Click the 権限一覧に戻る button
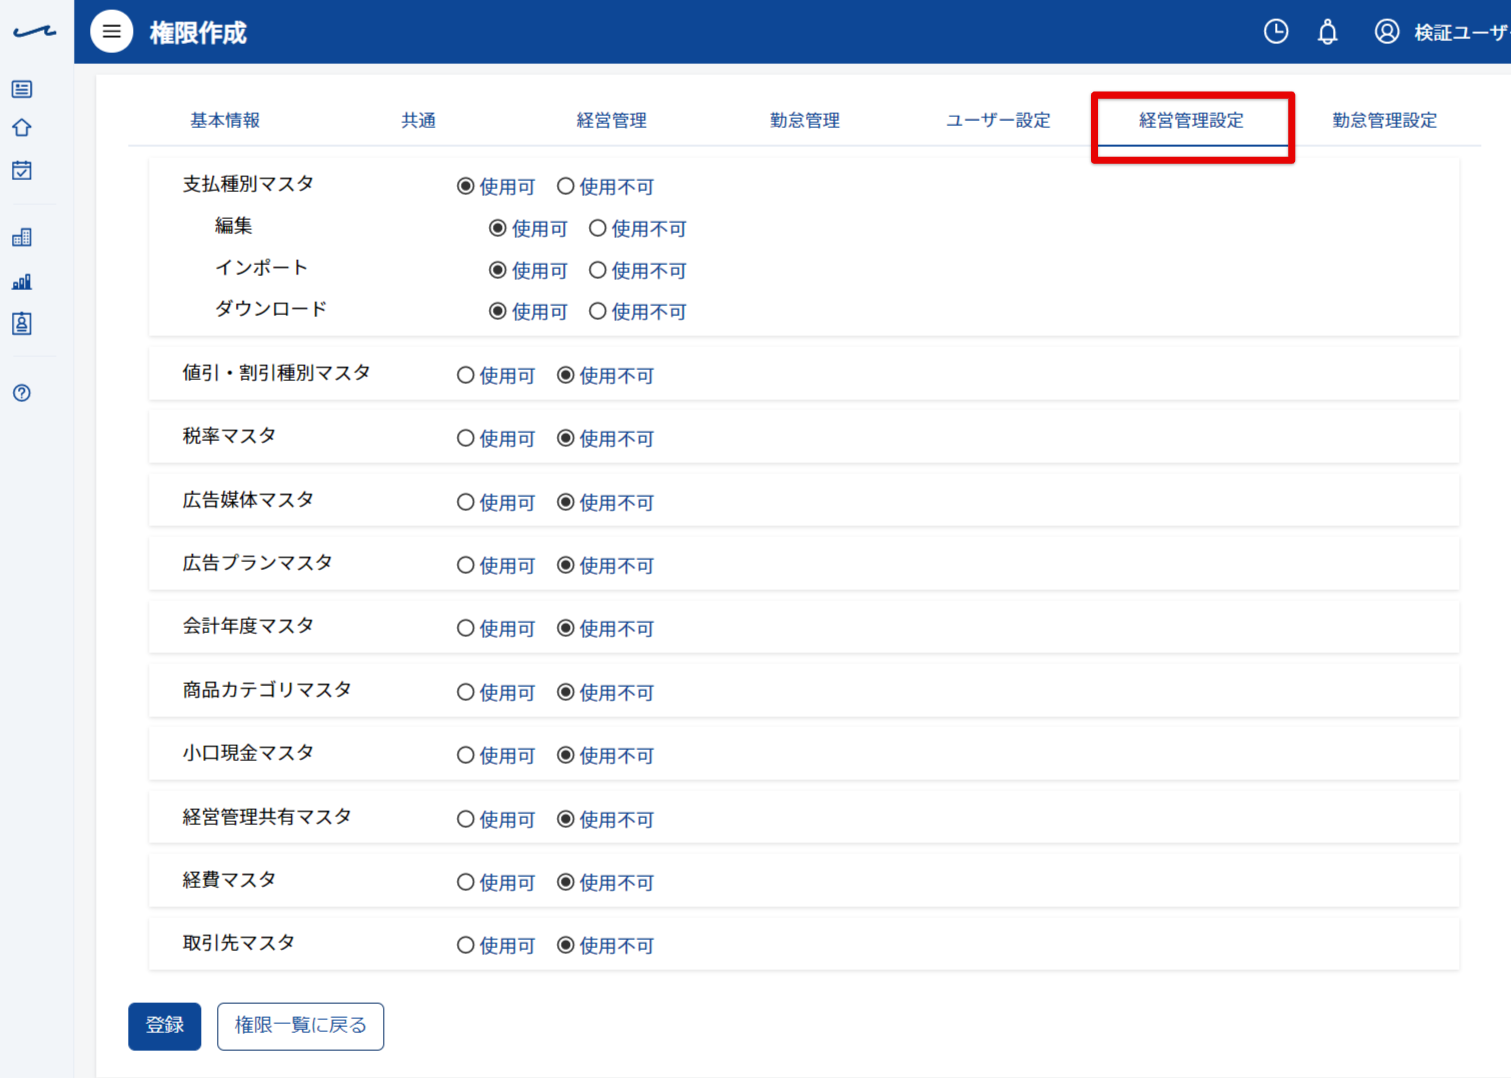Viewport: 1511px width, 1078px height. (300, 1026)
